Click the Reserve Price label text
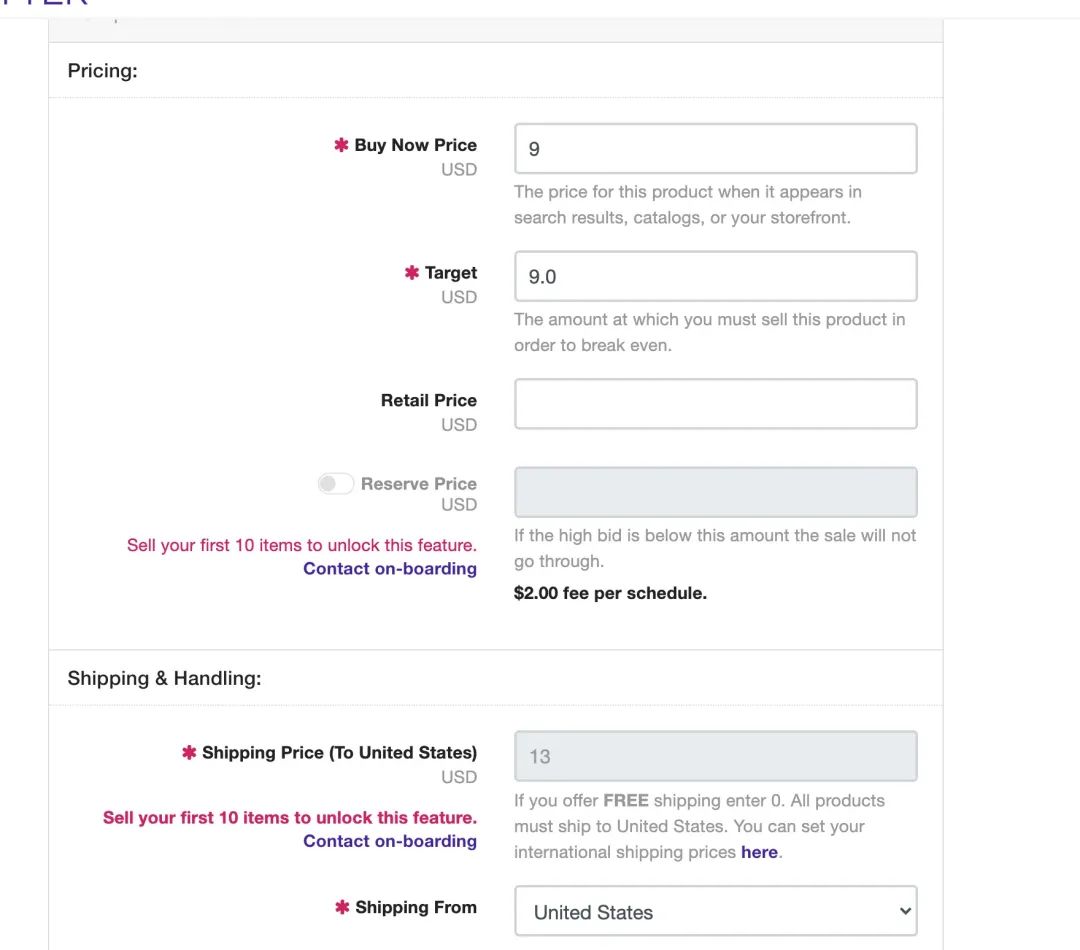Screen dimensions: 1080x950 418,484
